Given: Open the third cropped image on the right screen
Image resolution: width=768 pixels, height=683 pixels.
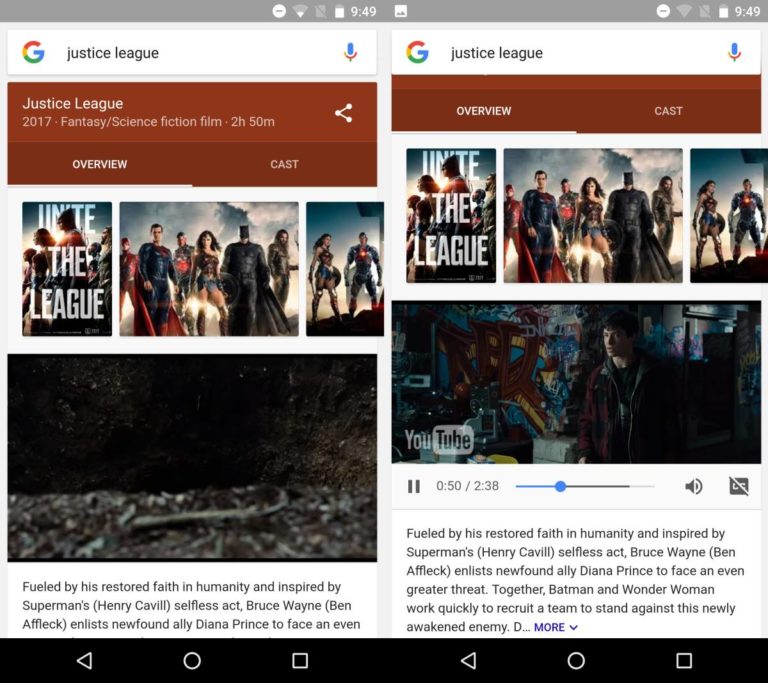Looking at the screenshot, I should pyautogui.click(x=729, y=216).
